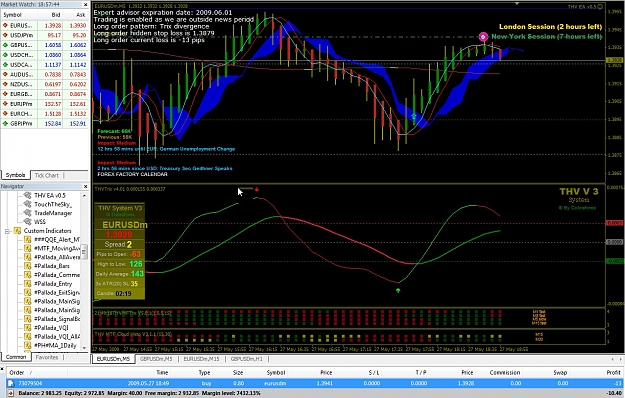
Task: Select the TouchTheSky_ expert advisor icon
Action: pyautogui.click(x=28, y=204)
